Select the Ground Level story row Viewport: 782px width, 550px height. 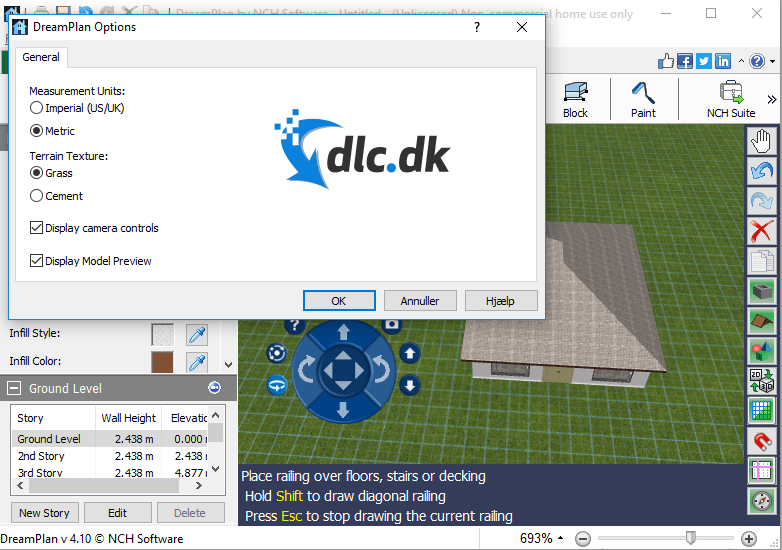click(x=109, y=439)
